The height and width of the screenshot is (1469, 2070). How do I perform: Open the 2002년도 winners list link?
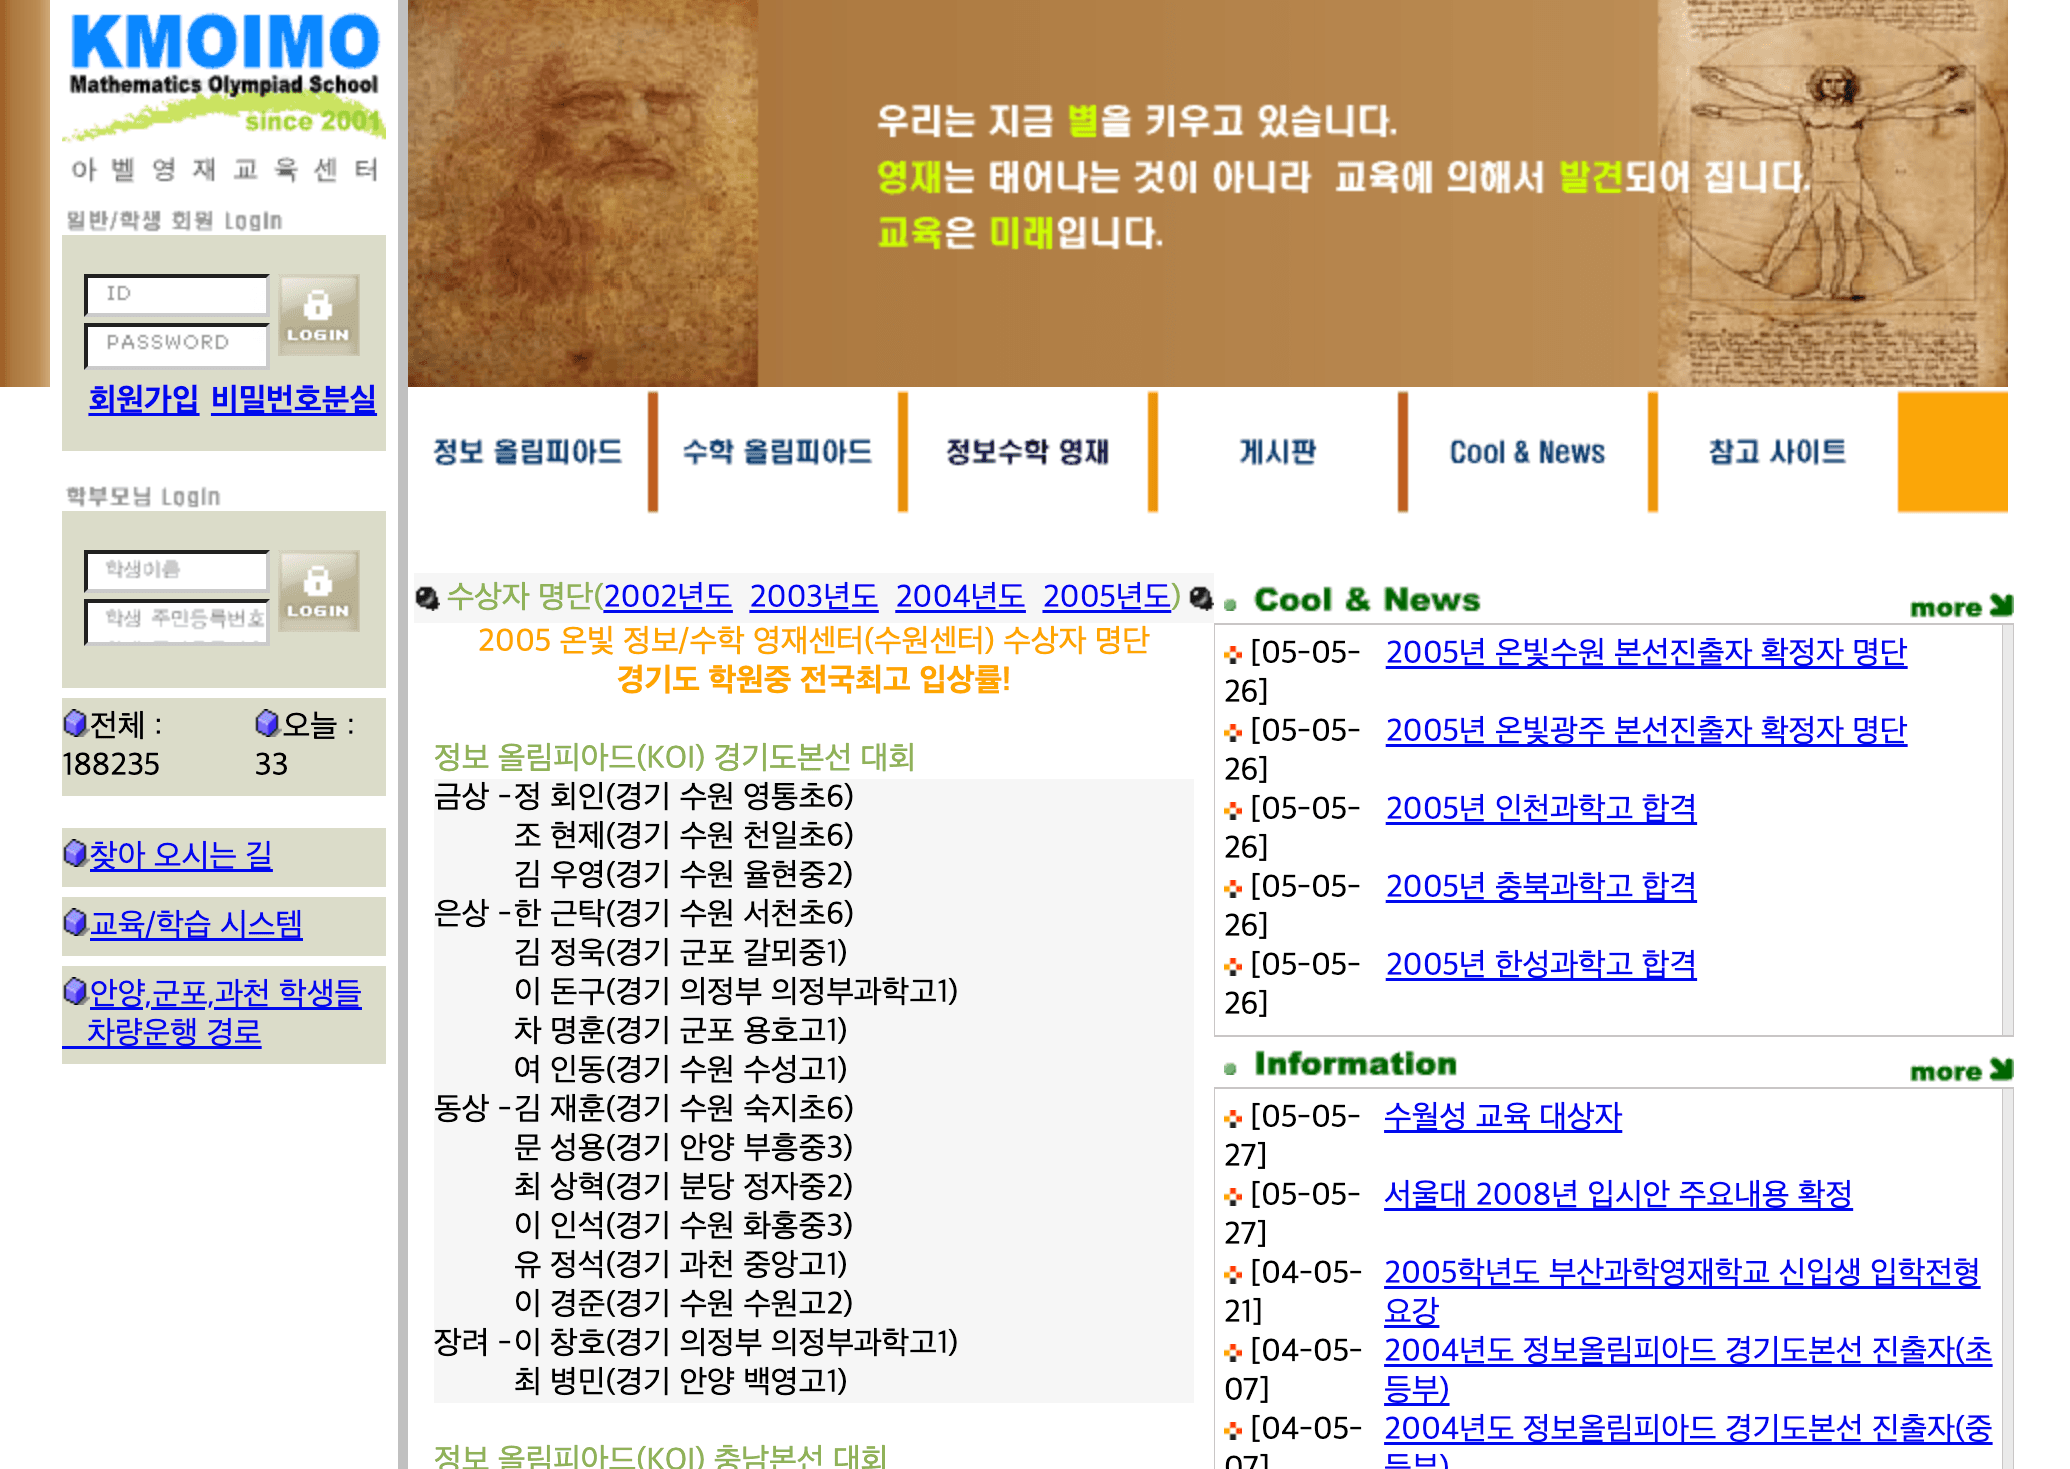[668, 596]
